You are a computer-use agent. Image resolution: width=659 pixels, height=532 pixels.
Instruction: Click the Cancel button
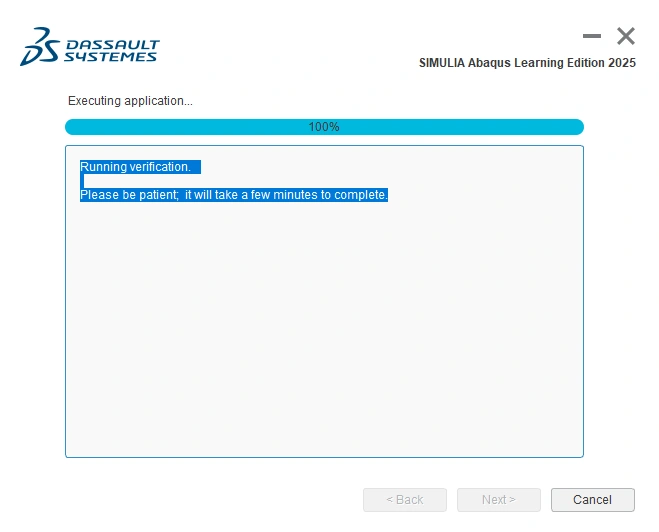(x=593, y=500)
